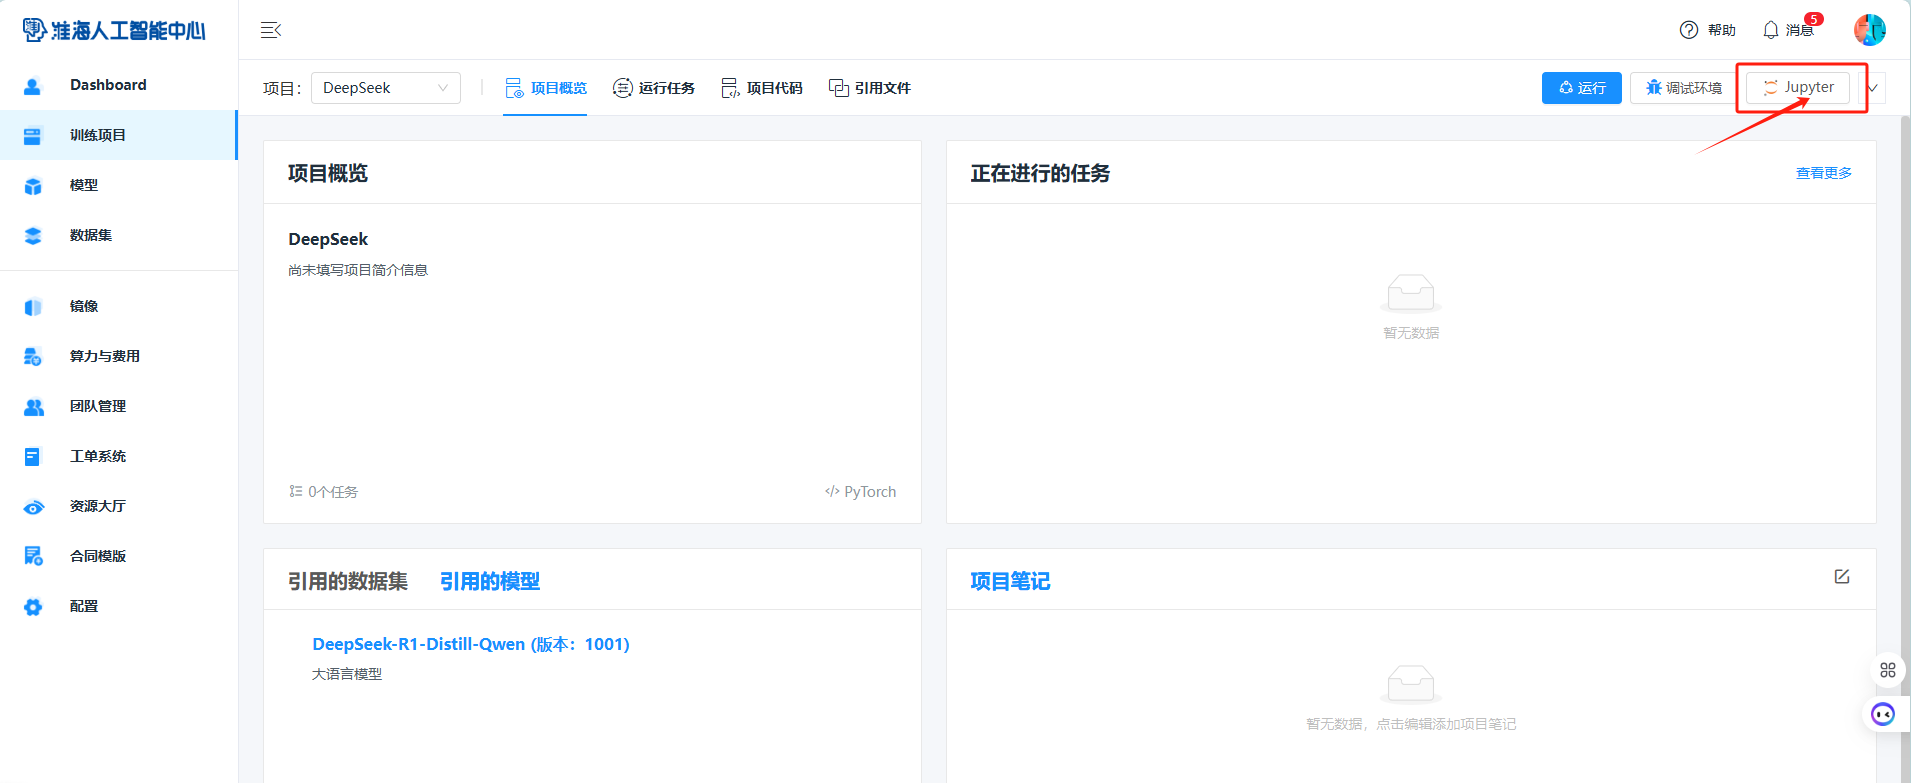Click the 调试环境 button
The height and width of the screenshot is (783, 1911).
click(x=1684, y=88)
